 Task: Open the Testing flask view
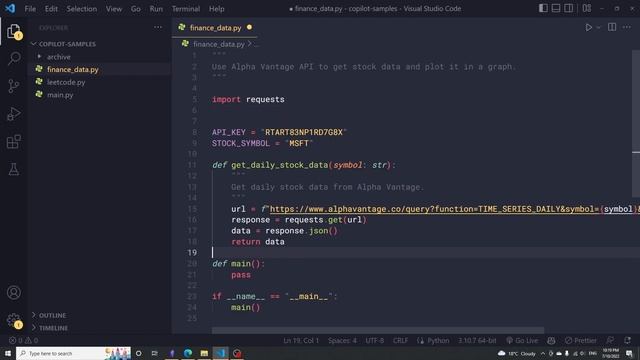pyautogui.click(x=14, y=169)
